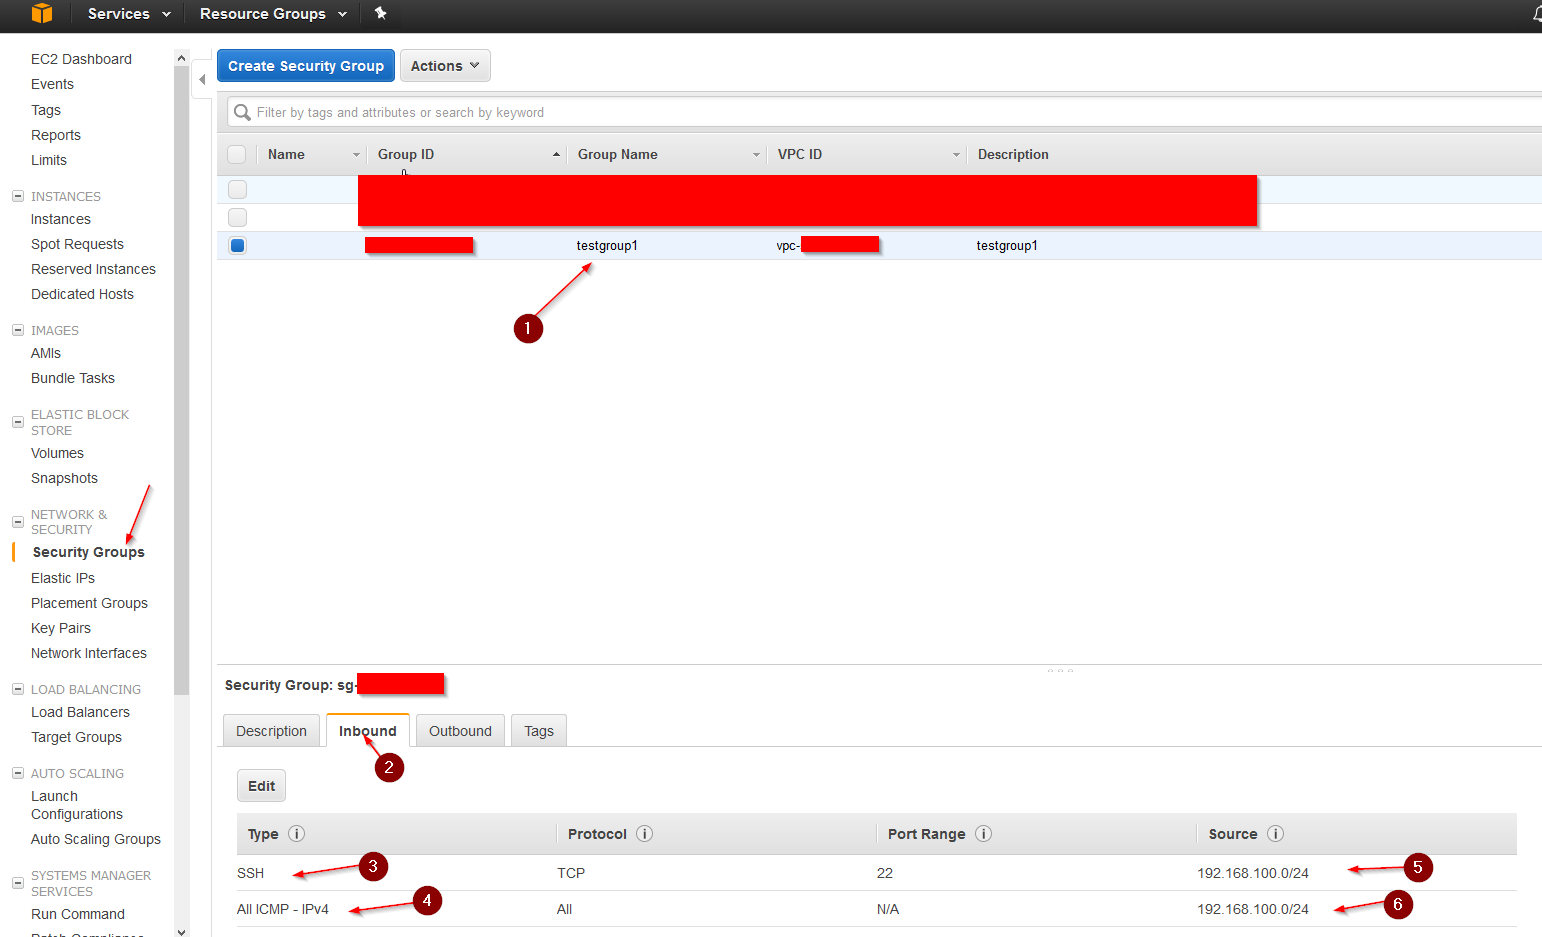This screenshot has width=1542, height=937.
Task: Check the first security group row checkbox
Action: (237, 189)
